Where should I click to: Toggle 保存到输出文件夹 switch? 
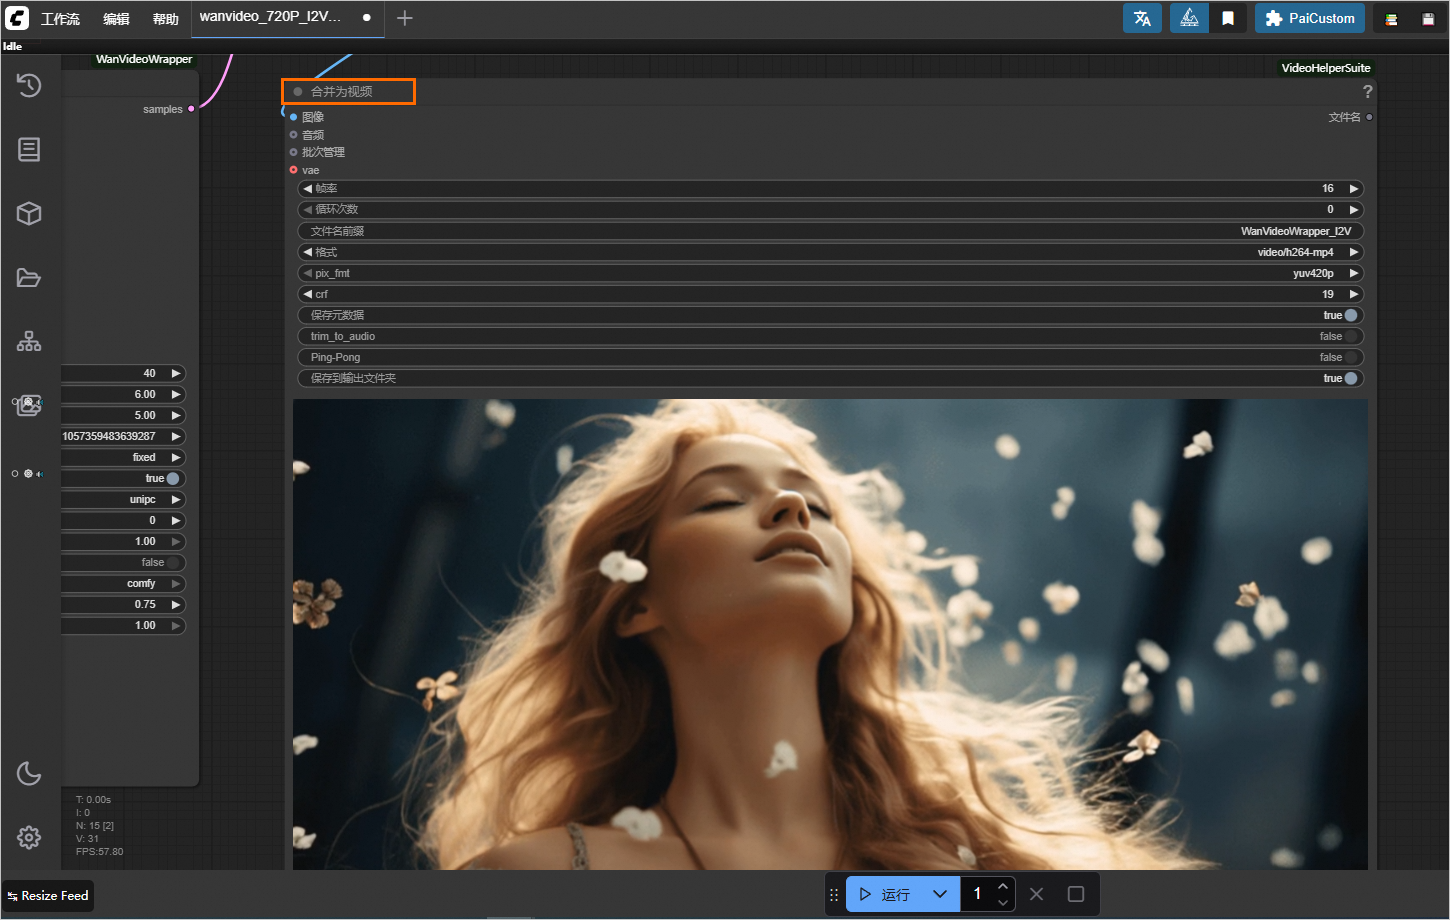point(1351,378)
